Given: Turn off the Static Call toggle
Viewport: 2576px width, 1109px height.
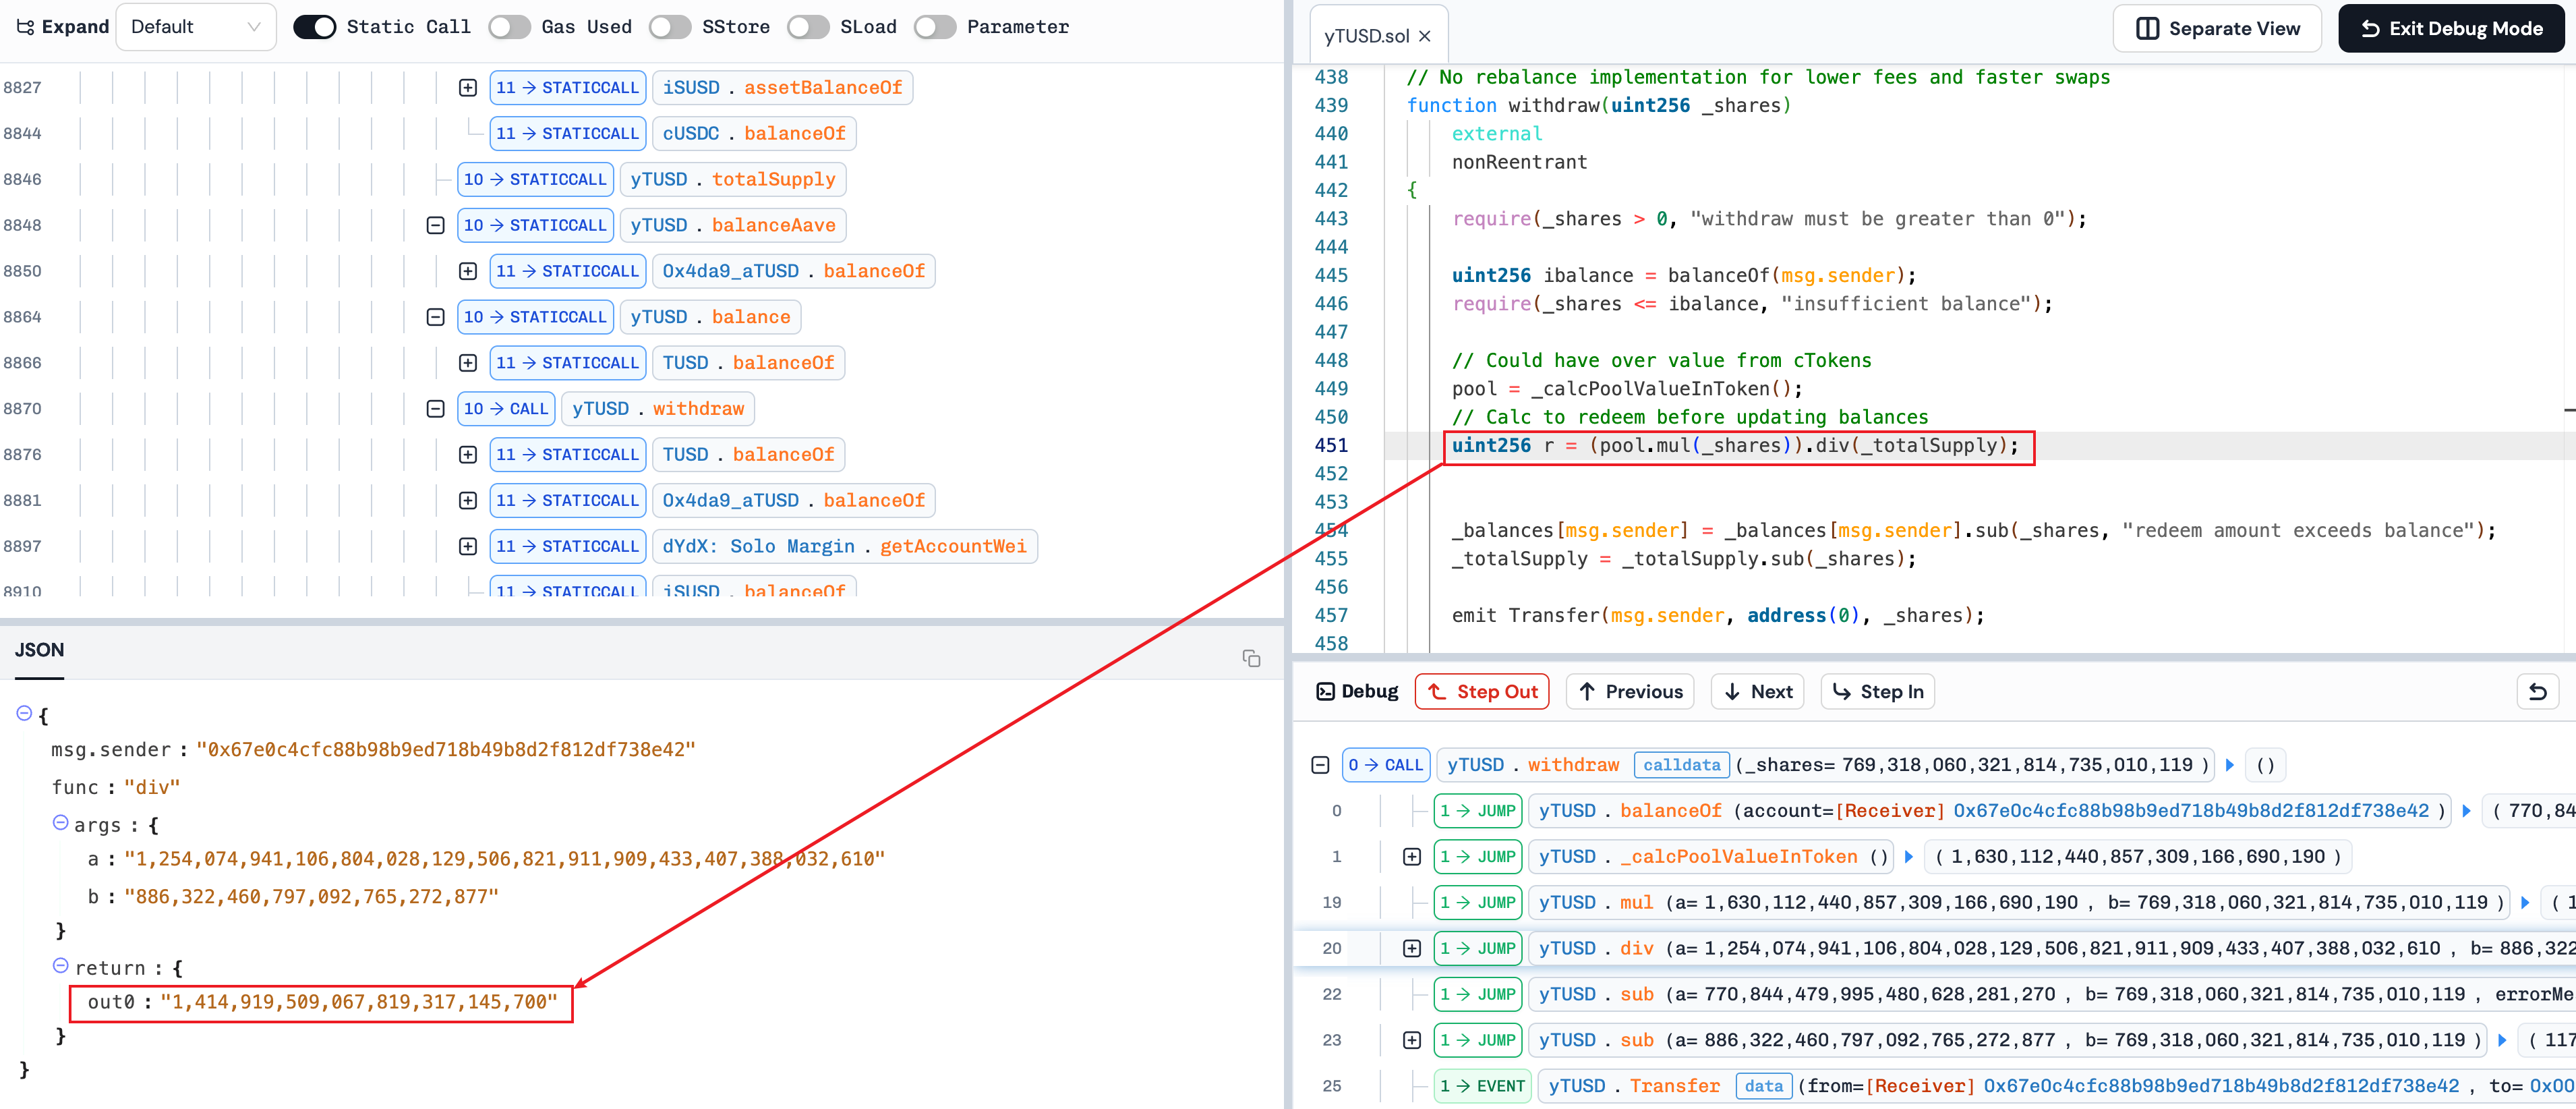Looking at the screenshot, I should tap(314, 27).
